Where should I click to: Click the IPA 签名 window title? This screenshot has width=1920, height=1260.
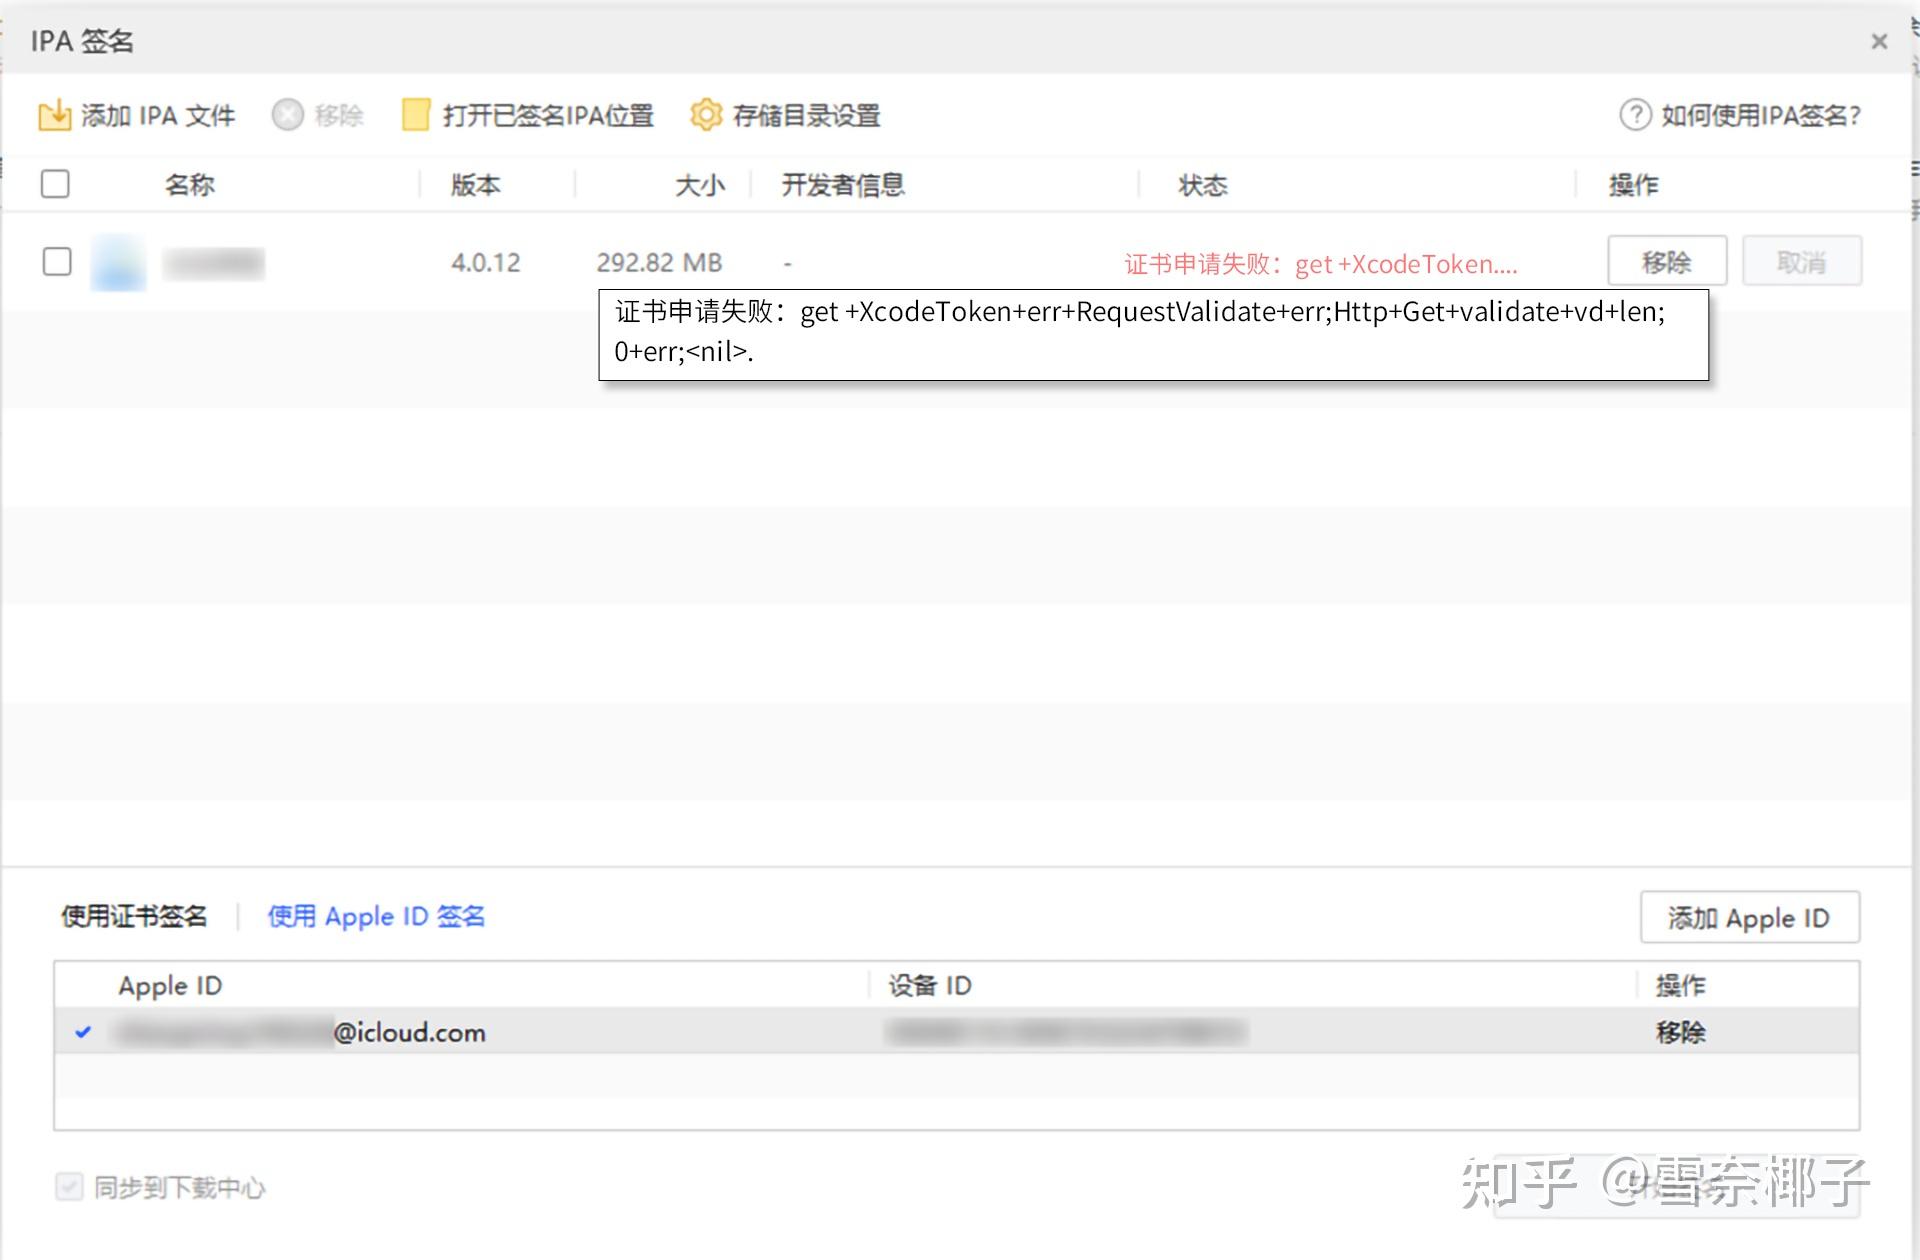tap(82, 41)
